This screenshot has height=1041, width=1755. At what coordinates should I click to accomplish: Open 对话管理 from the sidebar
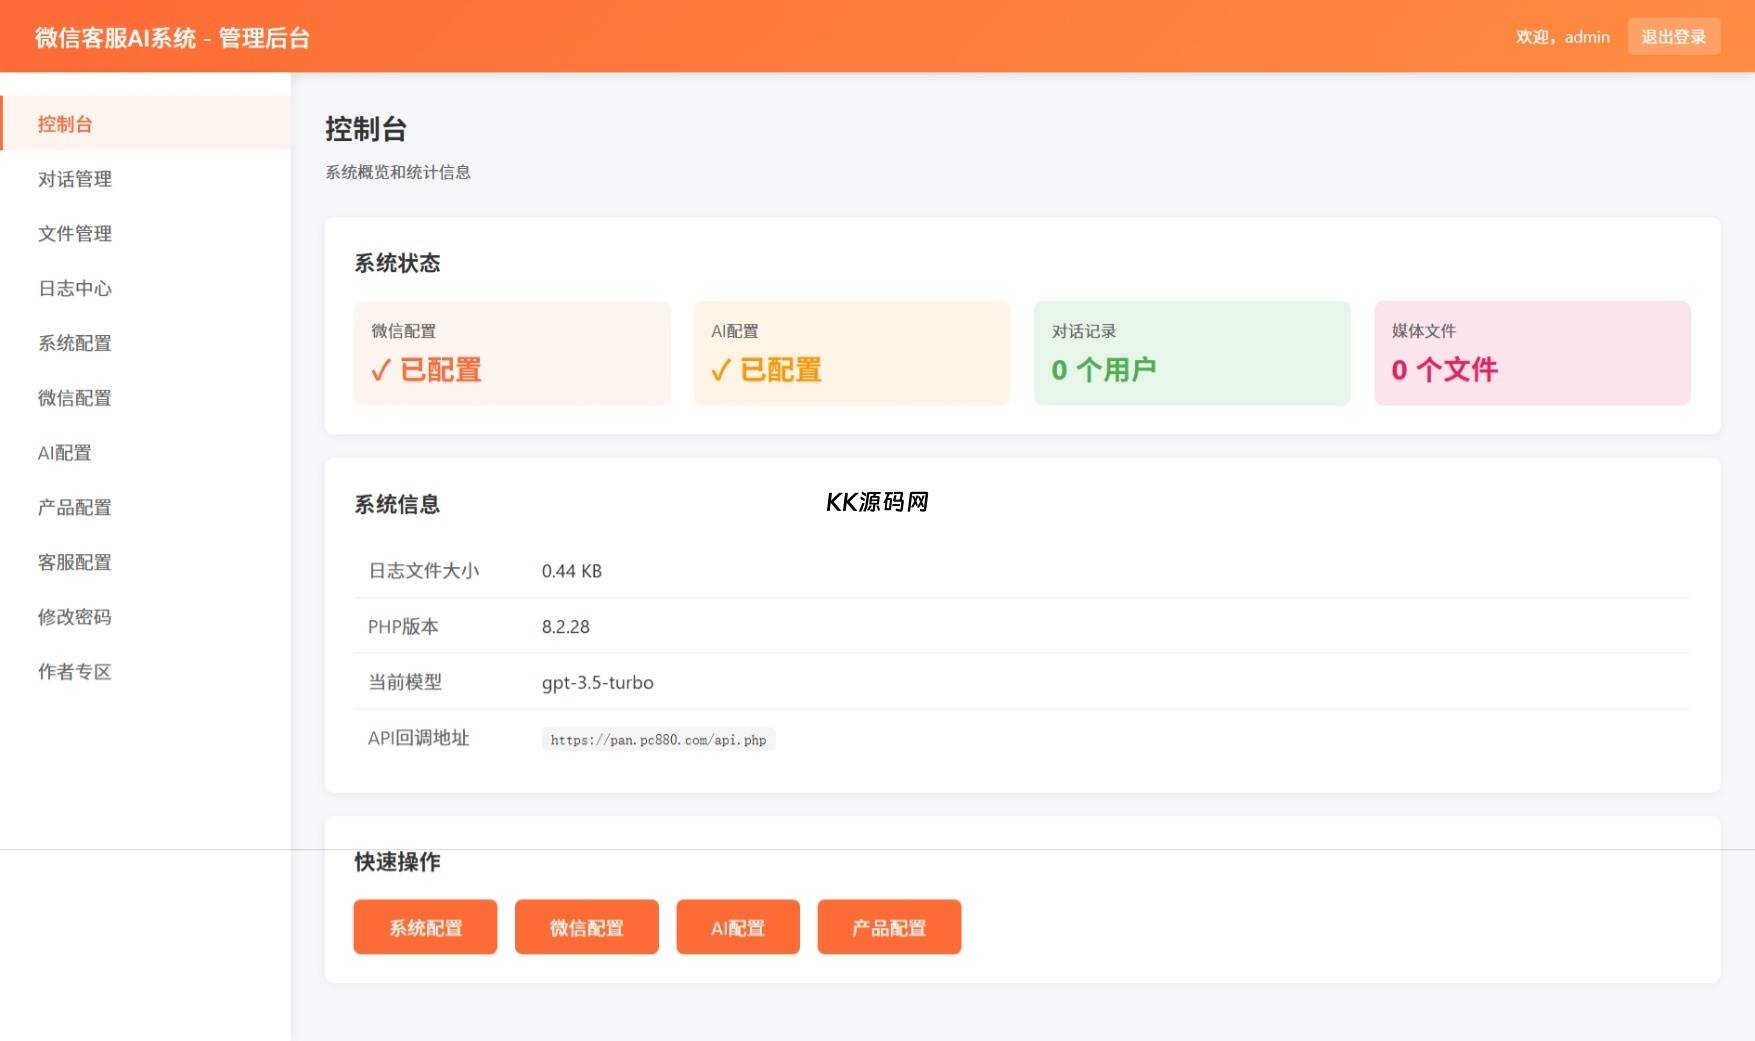[x=74, y=179]
